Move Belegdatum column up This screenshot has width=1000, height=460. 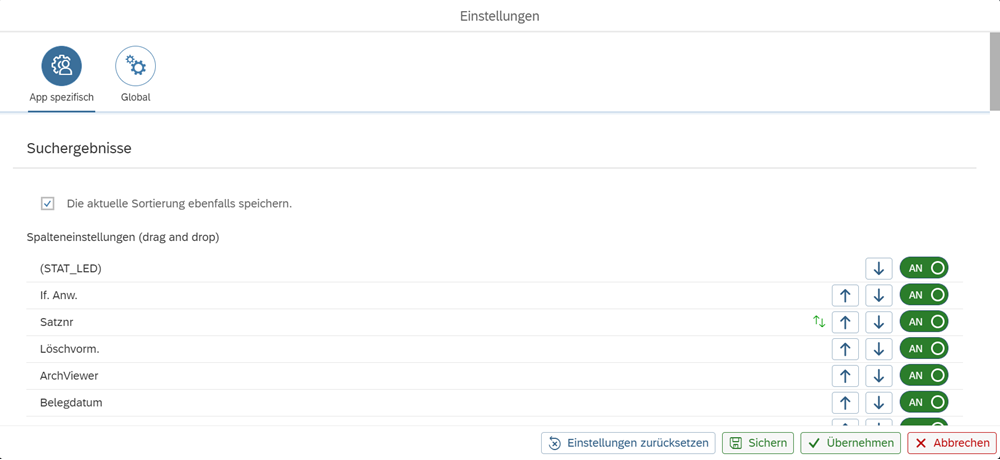click(x=846, y=403)
